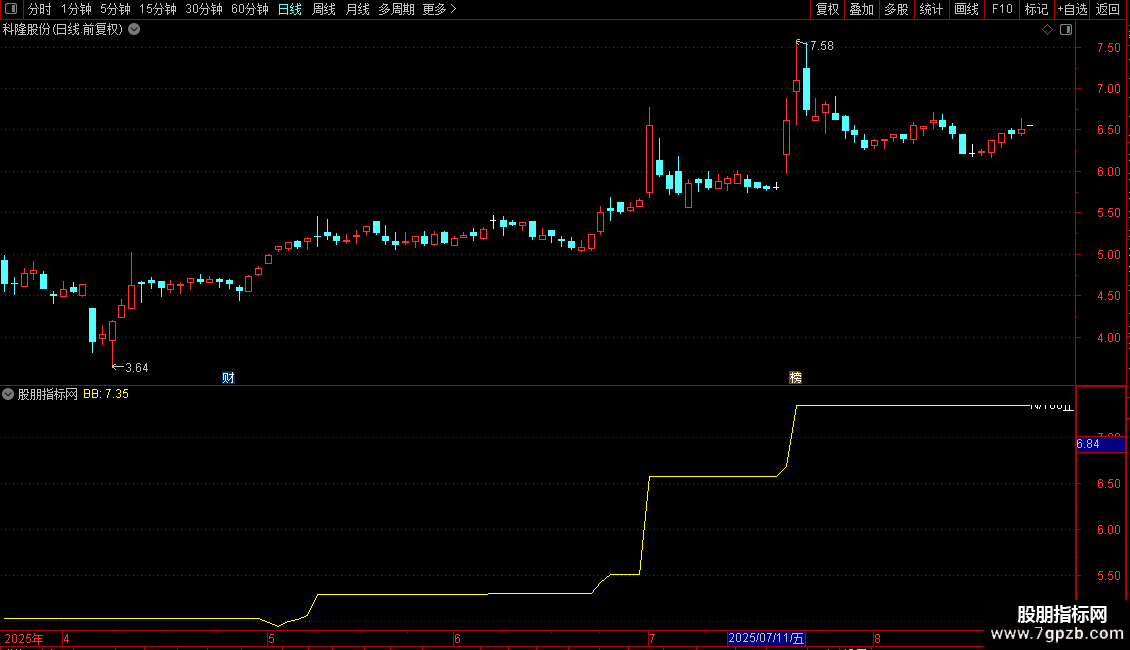Click the 科隆股份(日线.前复权) chart title
The width and height of the screenshot is (1130, 650).
click(x=63, y=30)
